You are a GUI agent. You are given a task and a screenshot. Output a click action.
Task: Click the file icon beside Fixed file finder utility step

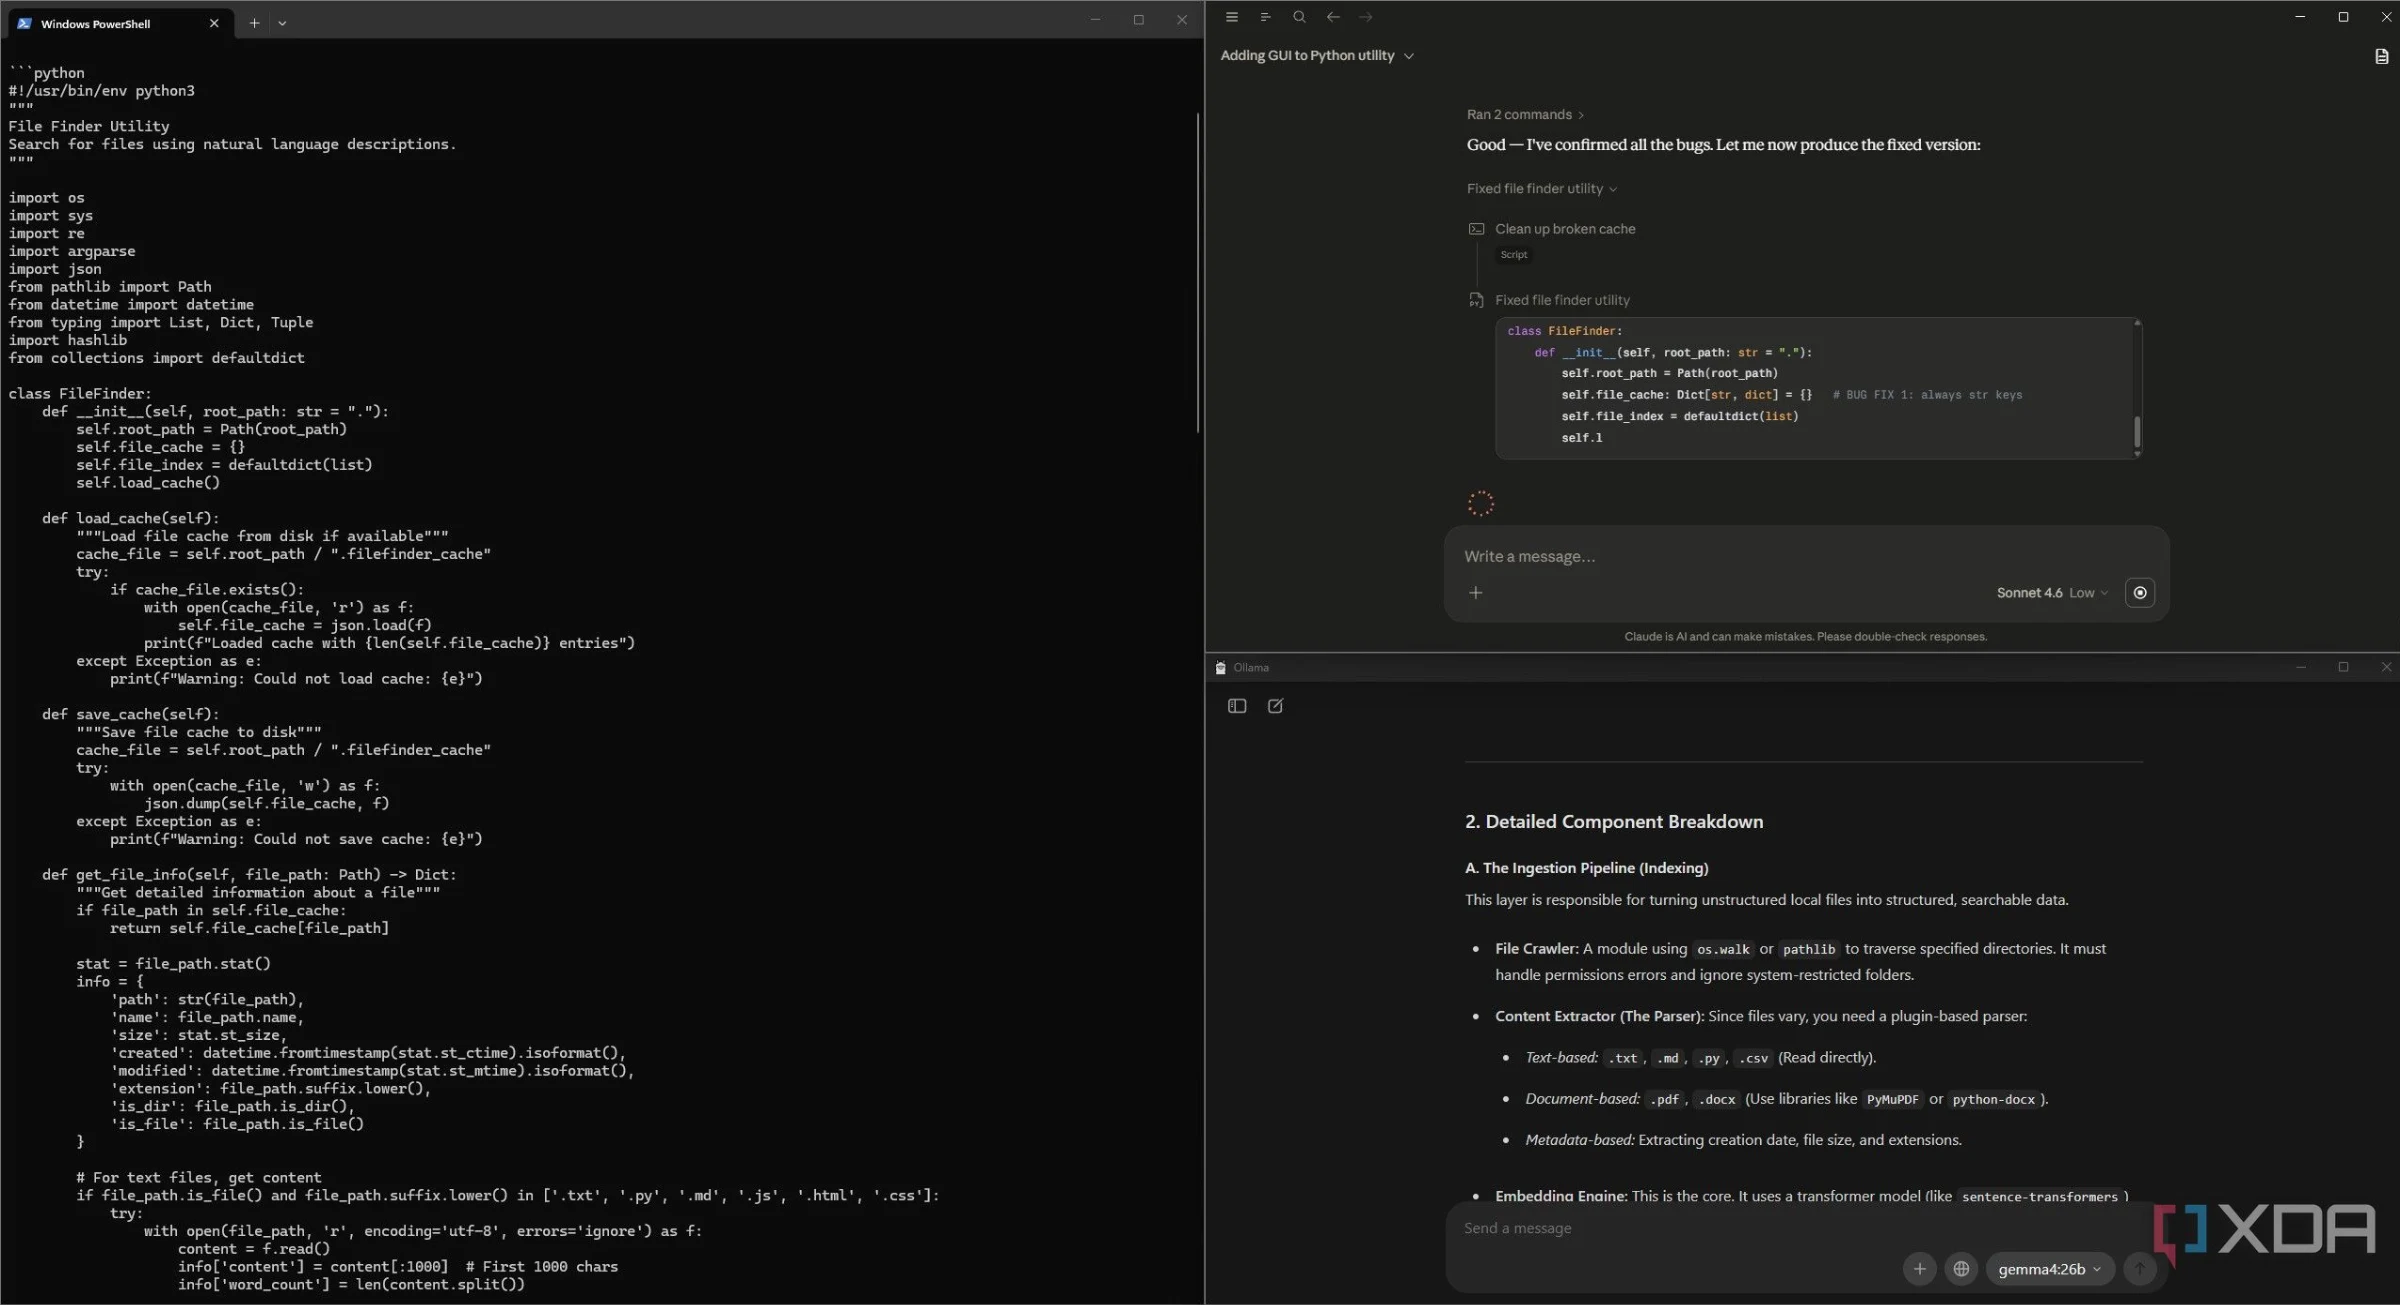click(x=1476, y=300)
